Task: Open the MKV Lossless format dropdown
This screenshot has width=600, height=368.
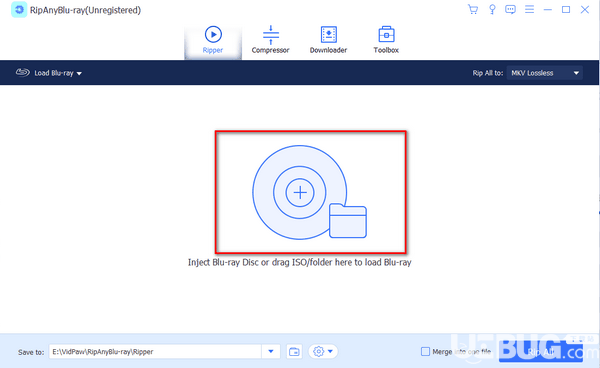Action: (545, 73)
